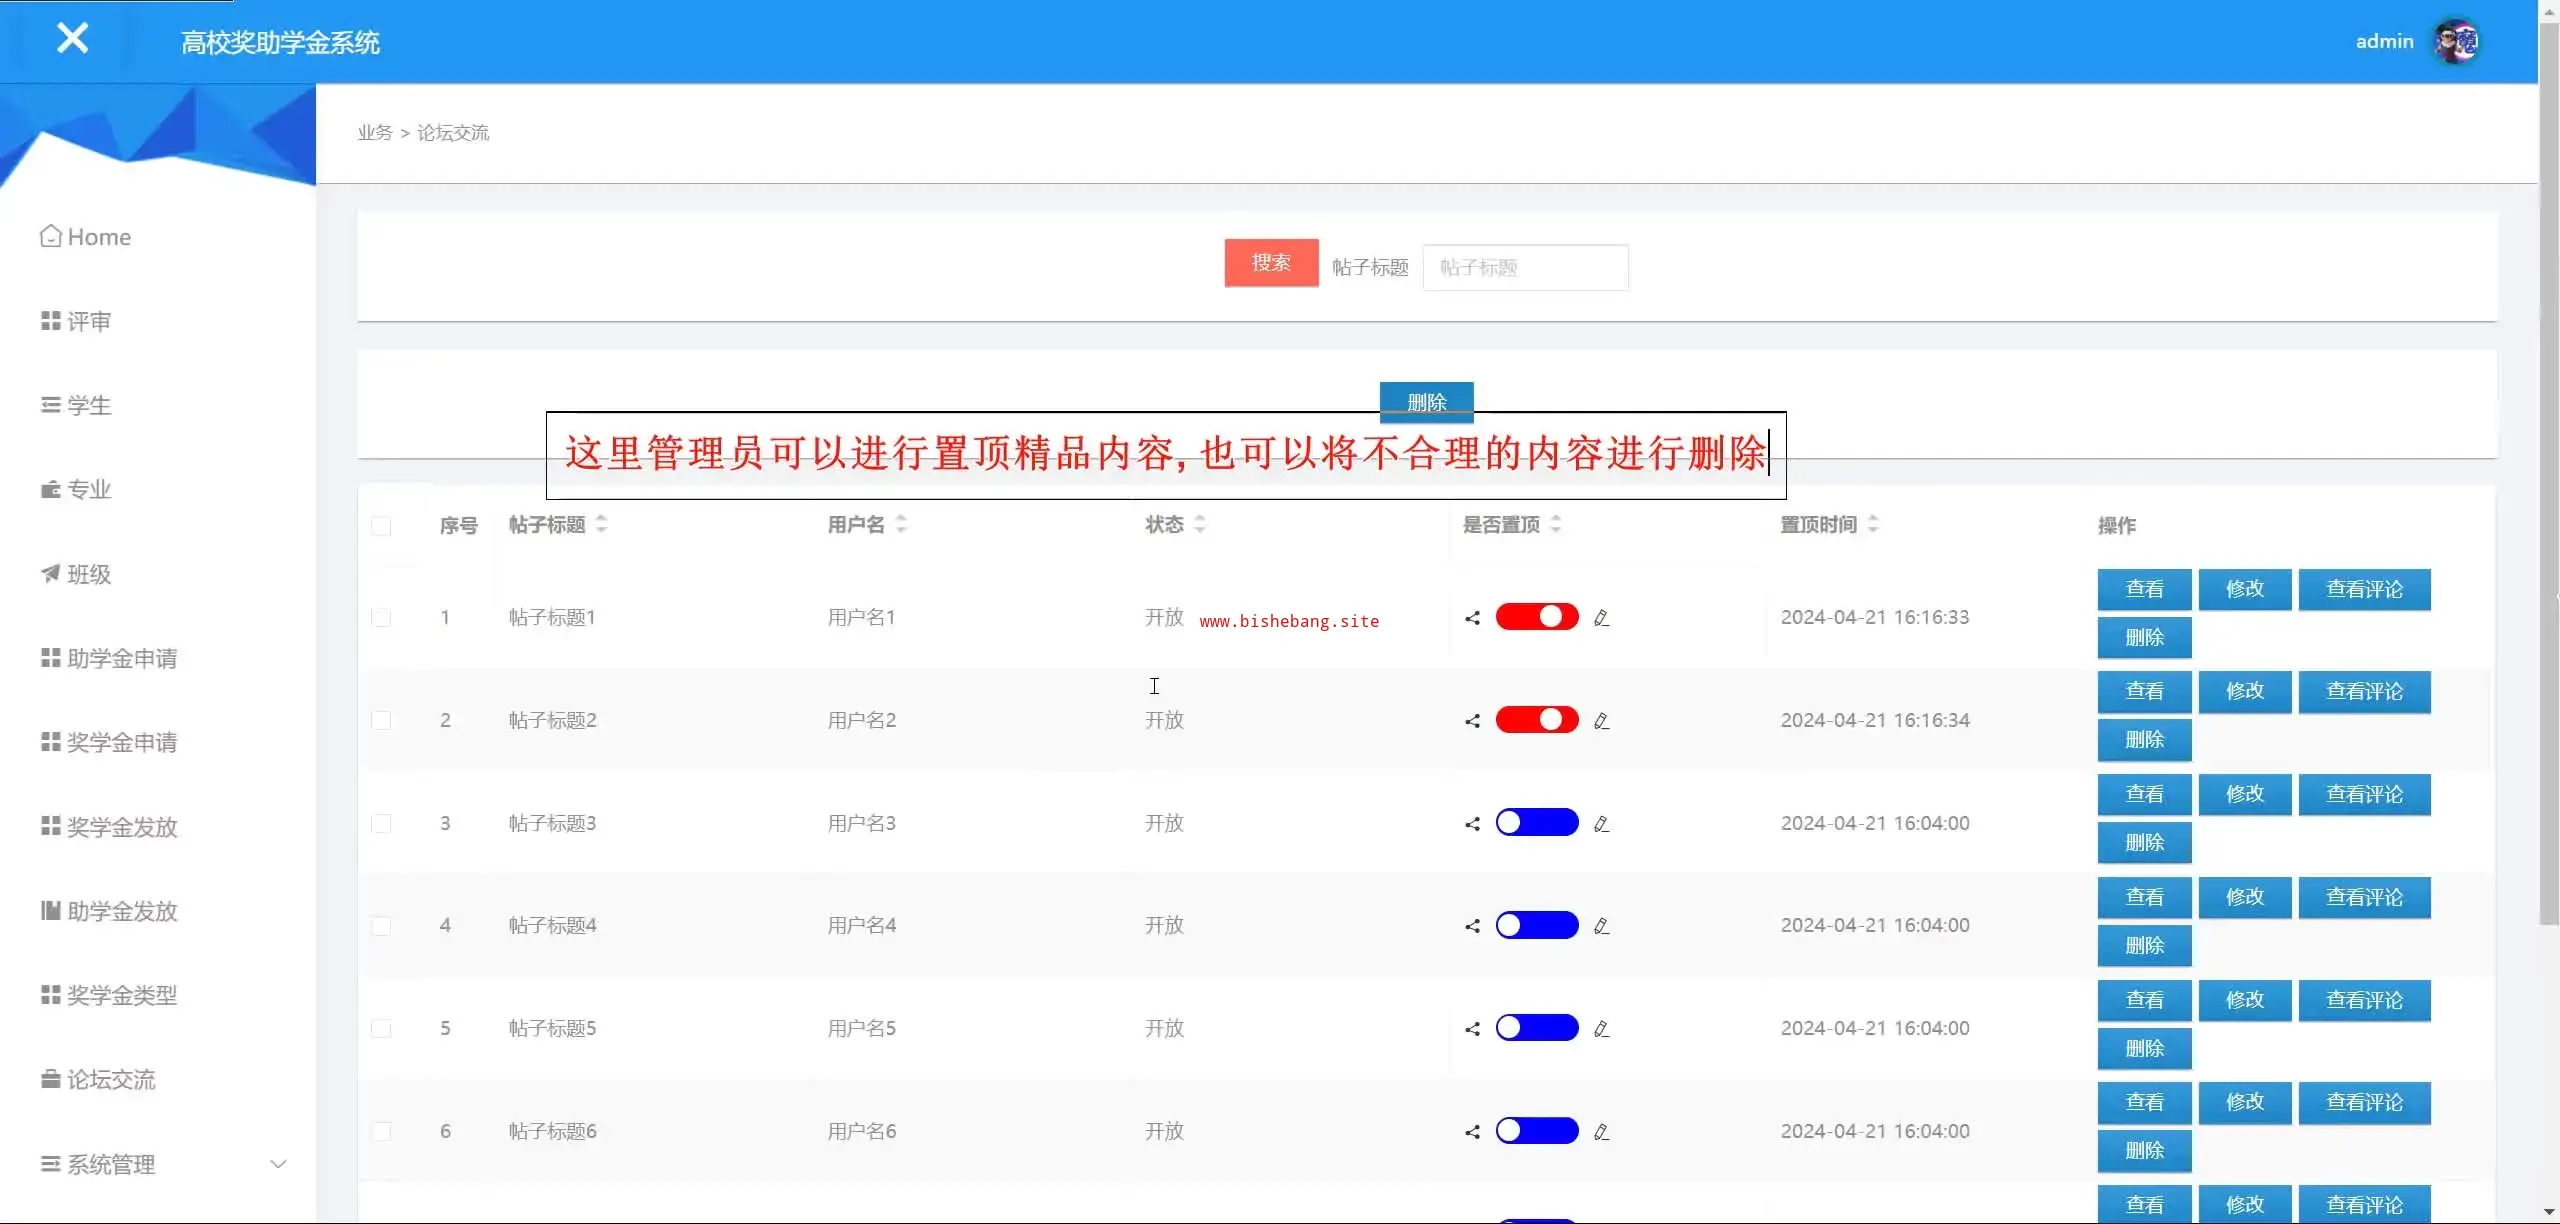Image resolution: width=2560 pixels, height=1224 pixels.
Task: Click the pencil edit icon in row 6
Action: [x=1601, y=1132]
